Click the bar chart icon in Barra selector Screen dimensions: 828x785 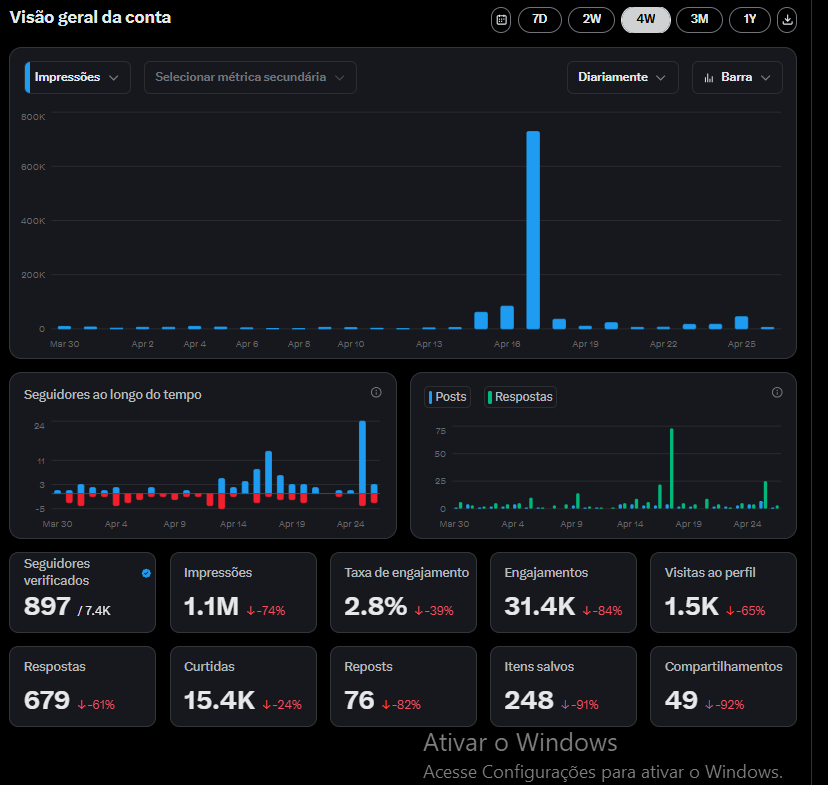(709, 78)
